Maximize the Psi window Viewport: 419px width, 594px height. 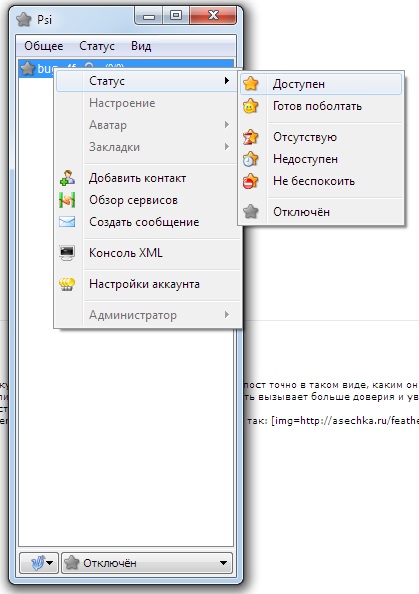(x=176, y=16)
